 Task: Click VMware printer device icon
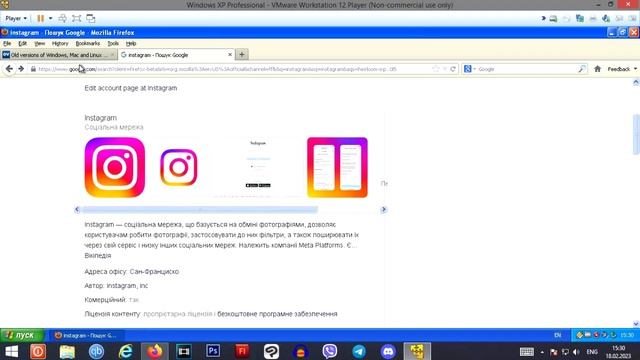(x=593, y=18)
